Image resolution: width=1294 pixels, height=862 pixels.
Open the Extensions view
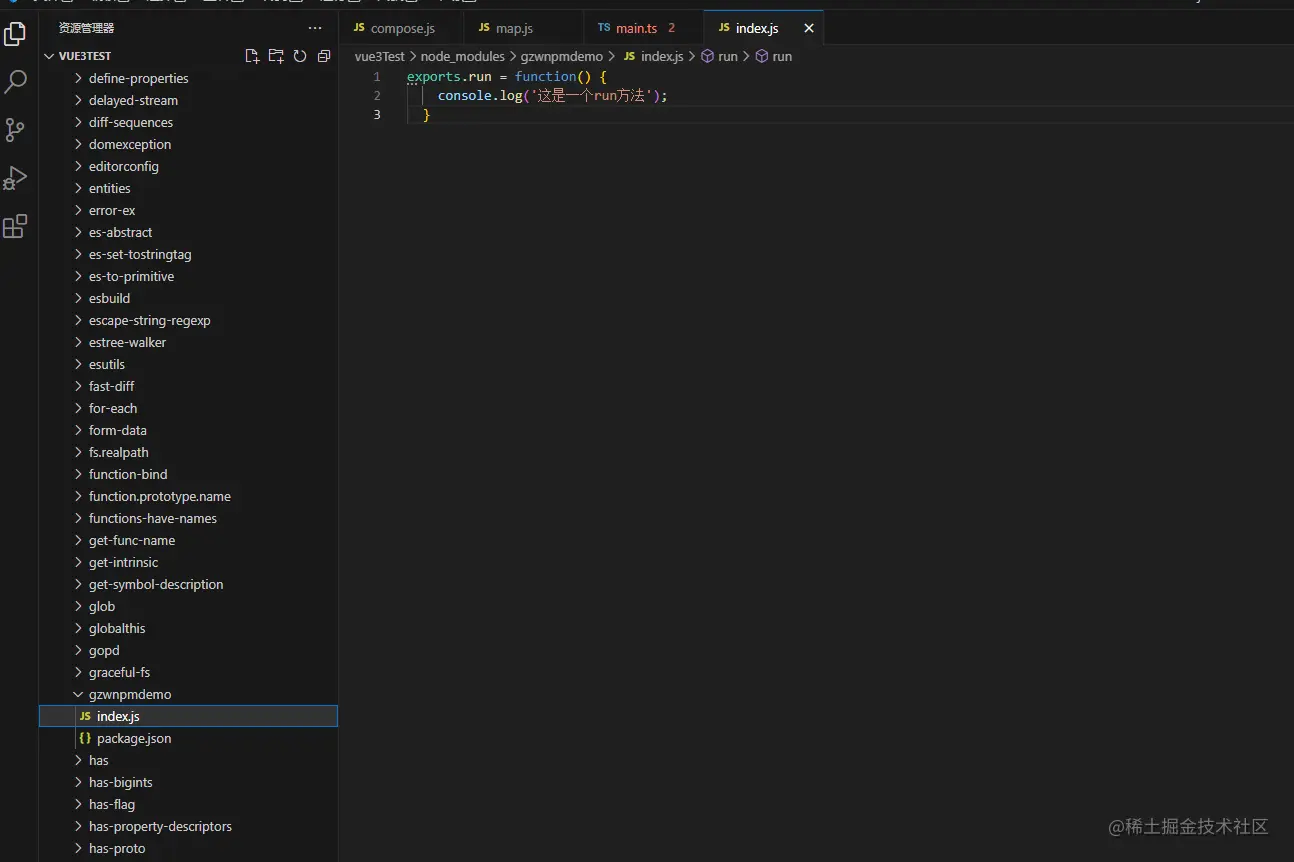tap(15, 227)
